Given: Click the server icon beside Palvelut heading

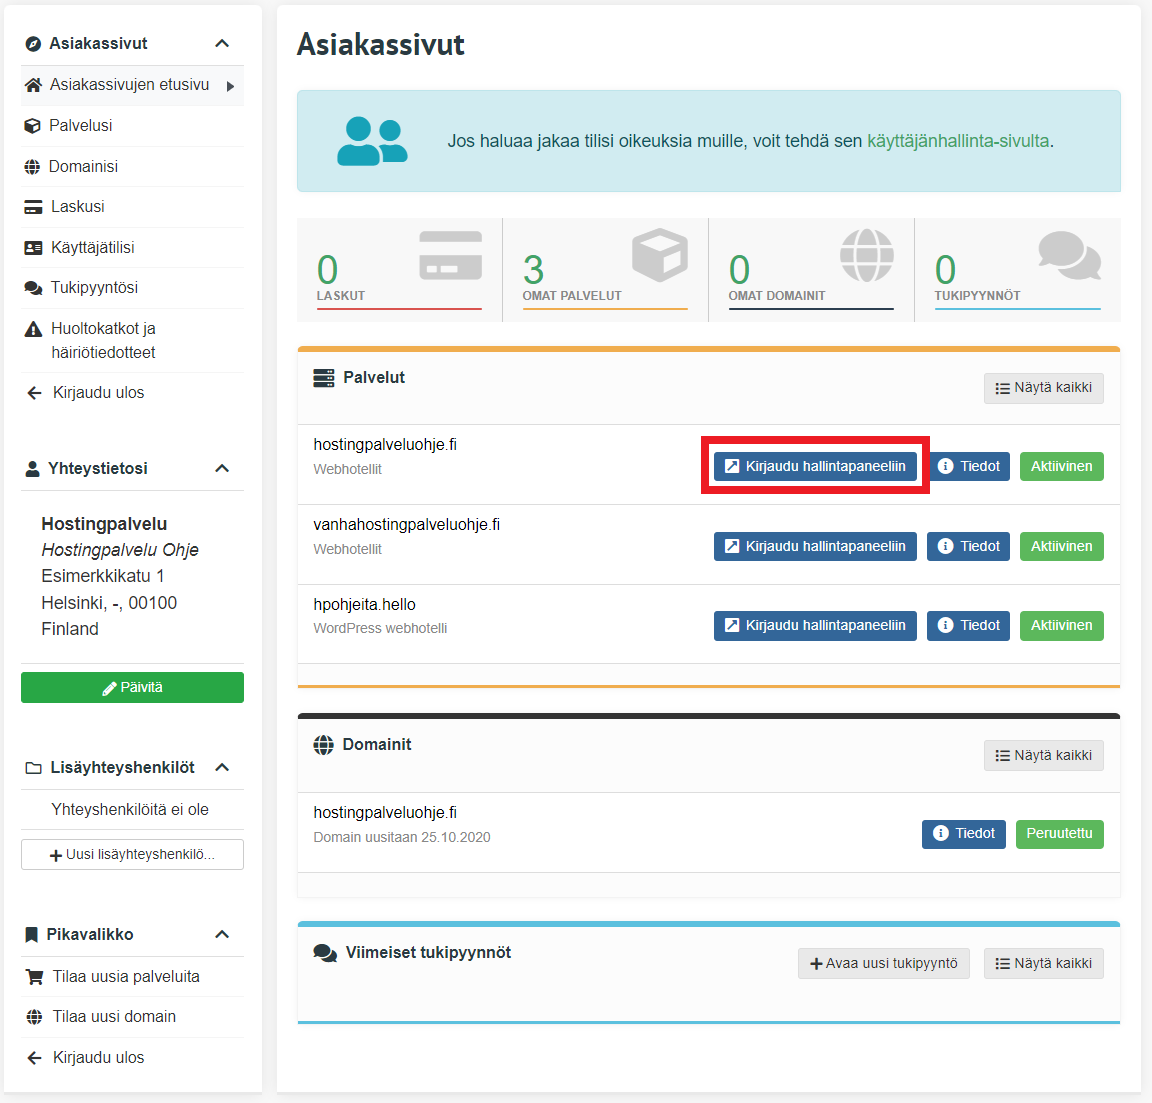Looking at the screenshot, I should point(324,378).
